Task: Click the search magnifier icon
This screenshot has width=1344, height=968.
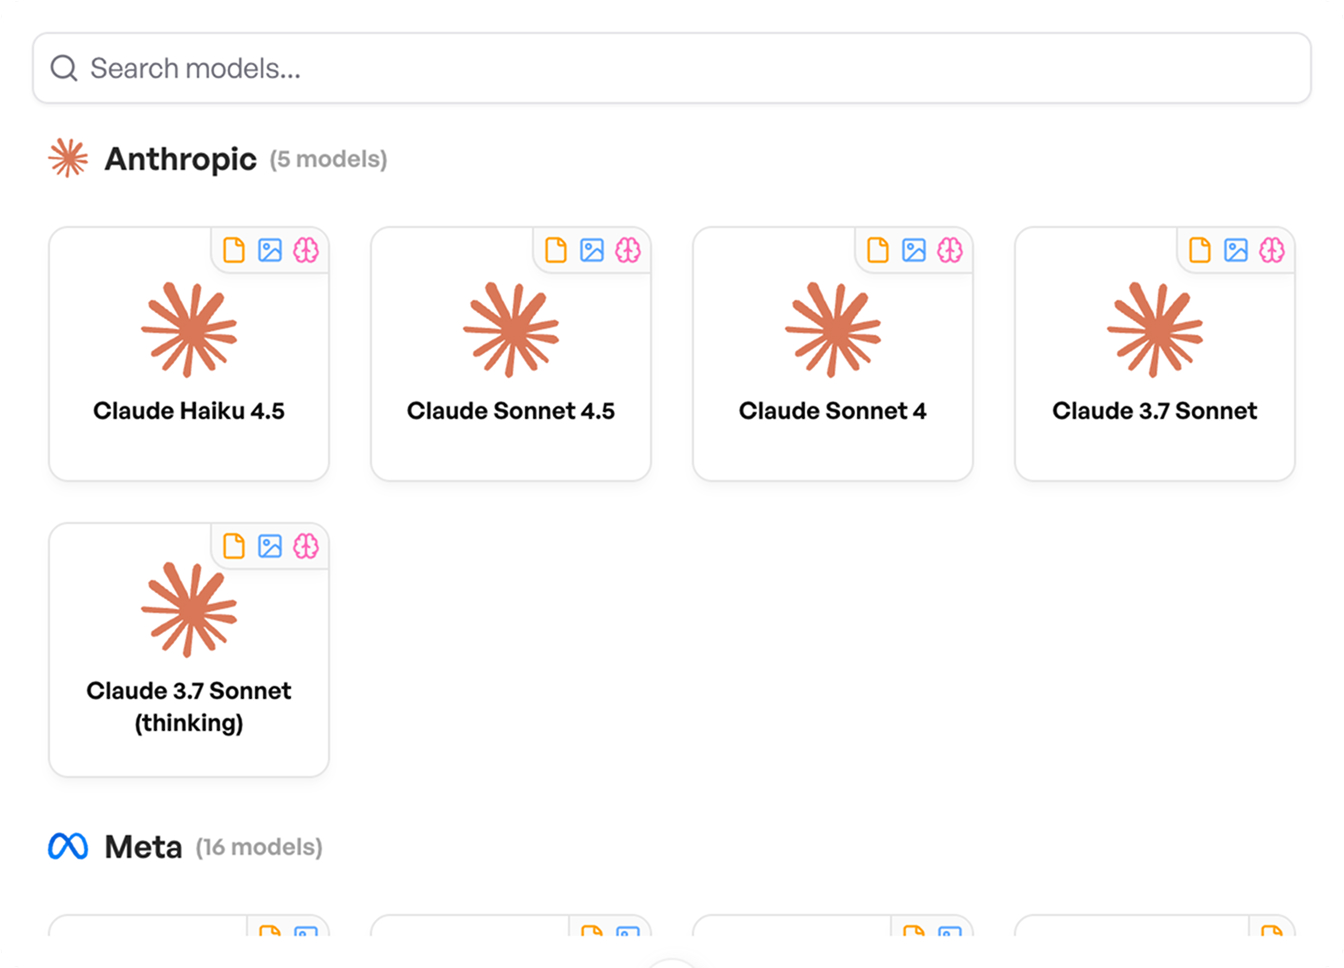Action: pyautogui.click(x=64, y=67)
